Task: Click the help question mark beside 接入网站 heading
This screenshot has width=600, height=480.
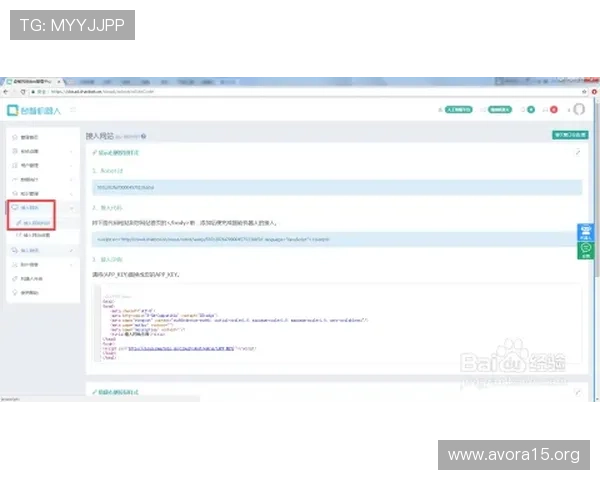Action: [143, 136]
